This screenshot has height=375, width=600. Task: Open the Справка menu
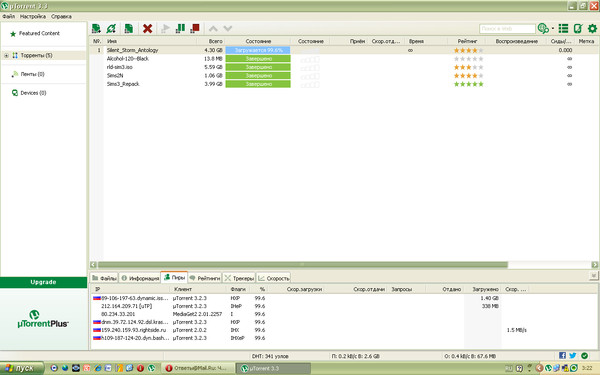(x=61, y=16)
